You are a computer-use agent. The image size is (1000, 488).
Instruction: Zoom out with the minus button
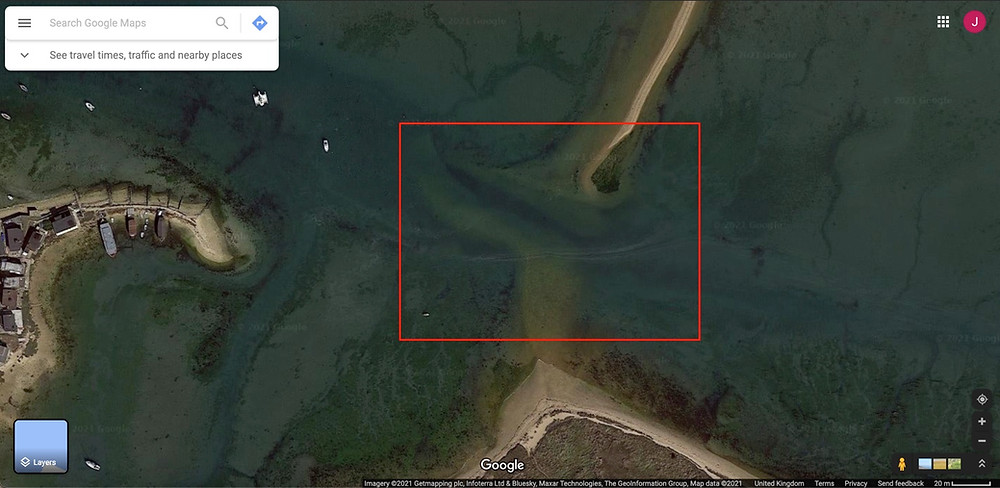[982, 441]
